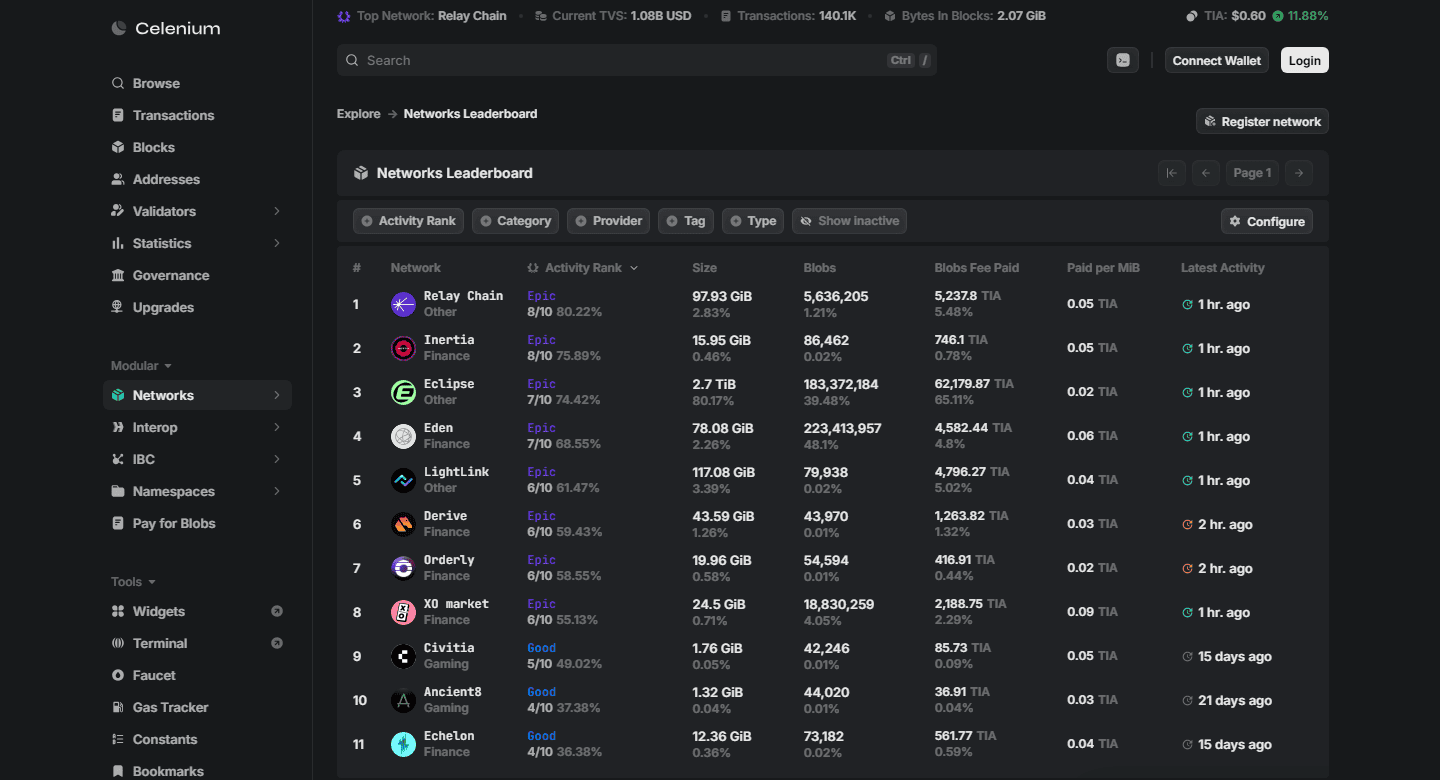
Task: Open Gas Tracker in the sidebar
Action: pyautogui.click(x=197, y=707)
